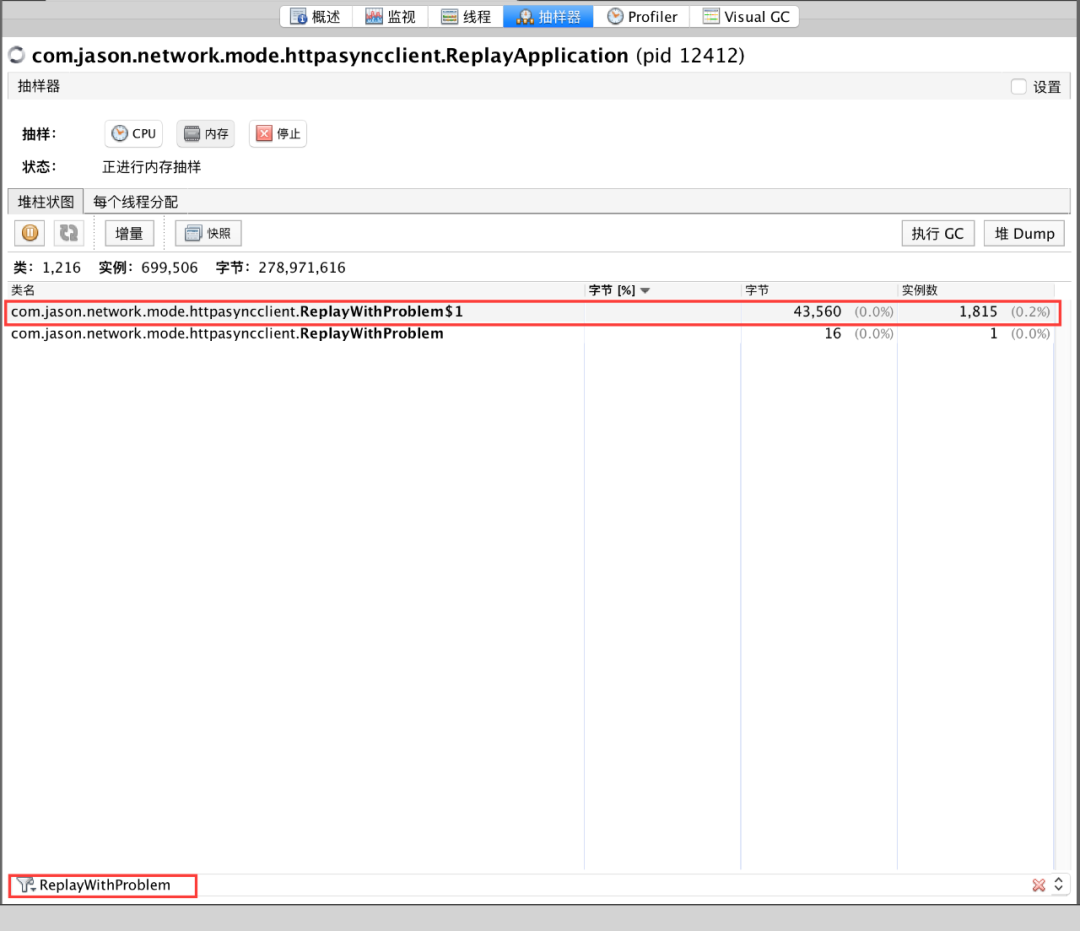
Task: Click the pause sampling results icon
Action: (30, 233)
